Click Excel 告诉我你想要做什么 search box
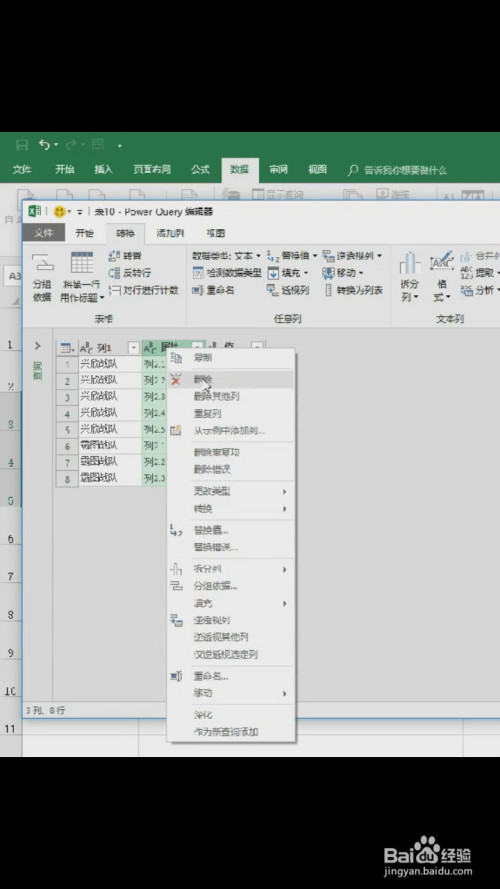The image size is (500, 889). click(x=398, y=170)
